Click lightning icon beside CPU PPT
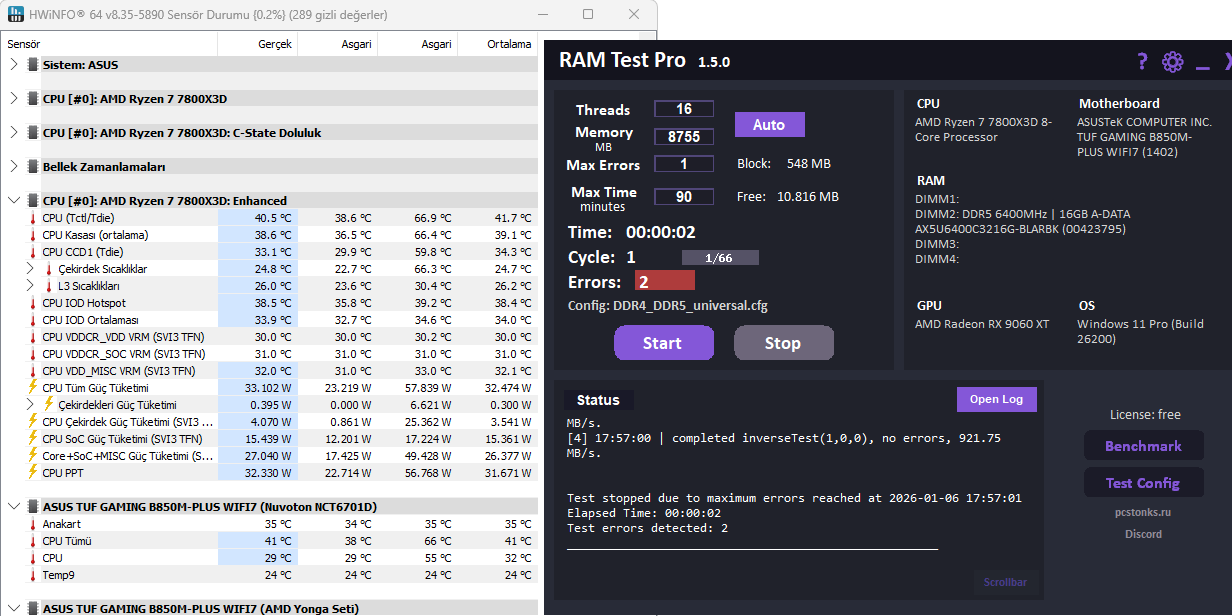This screenshot has width=1232, height=616. (32, 473)
